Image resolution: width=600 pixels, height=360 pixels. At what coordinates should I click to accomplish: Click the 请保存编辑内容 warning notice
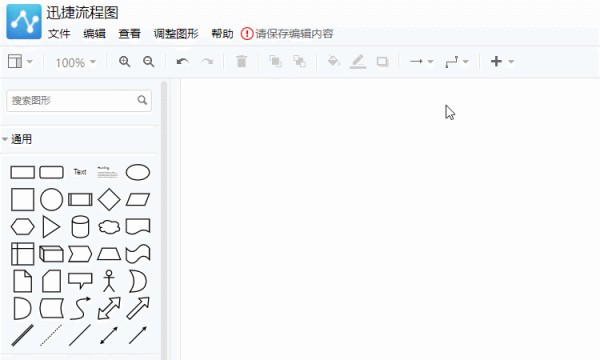point(287,34)
